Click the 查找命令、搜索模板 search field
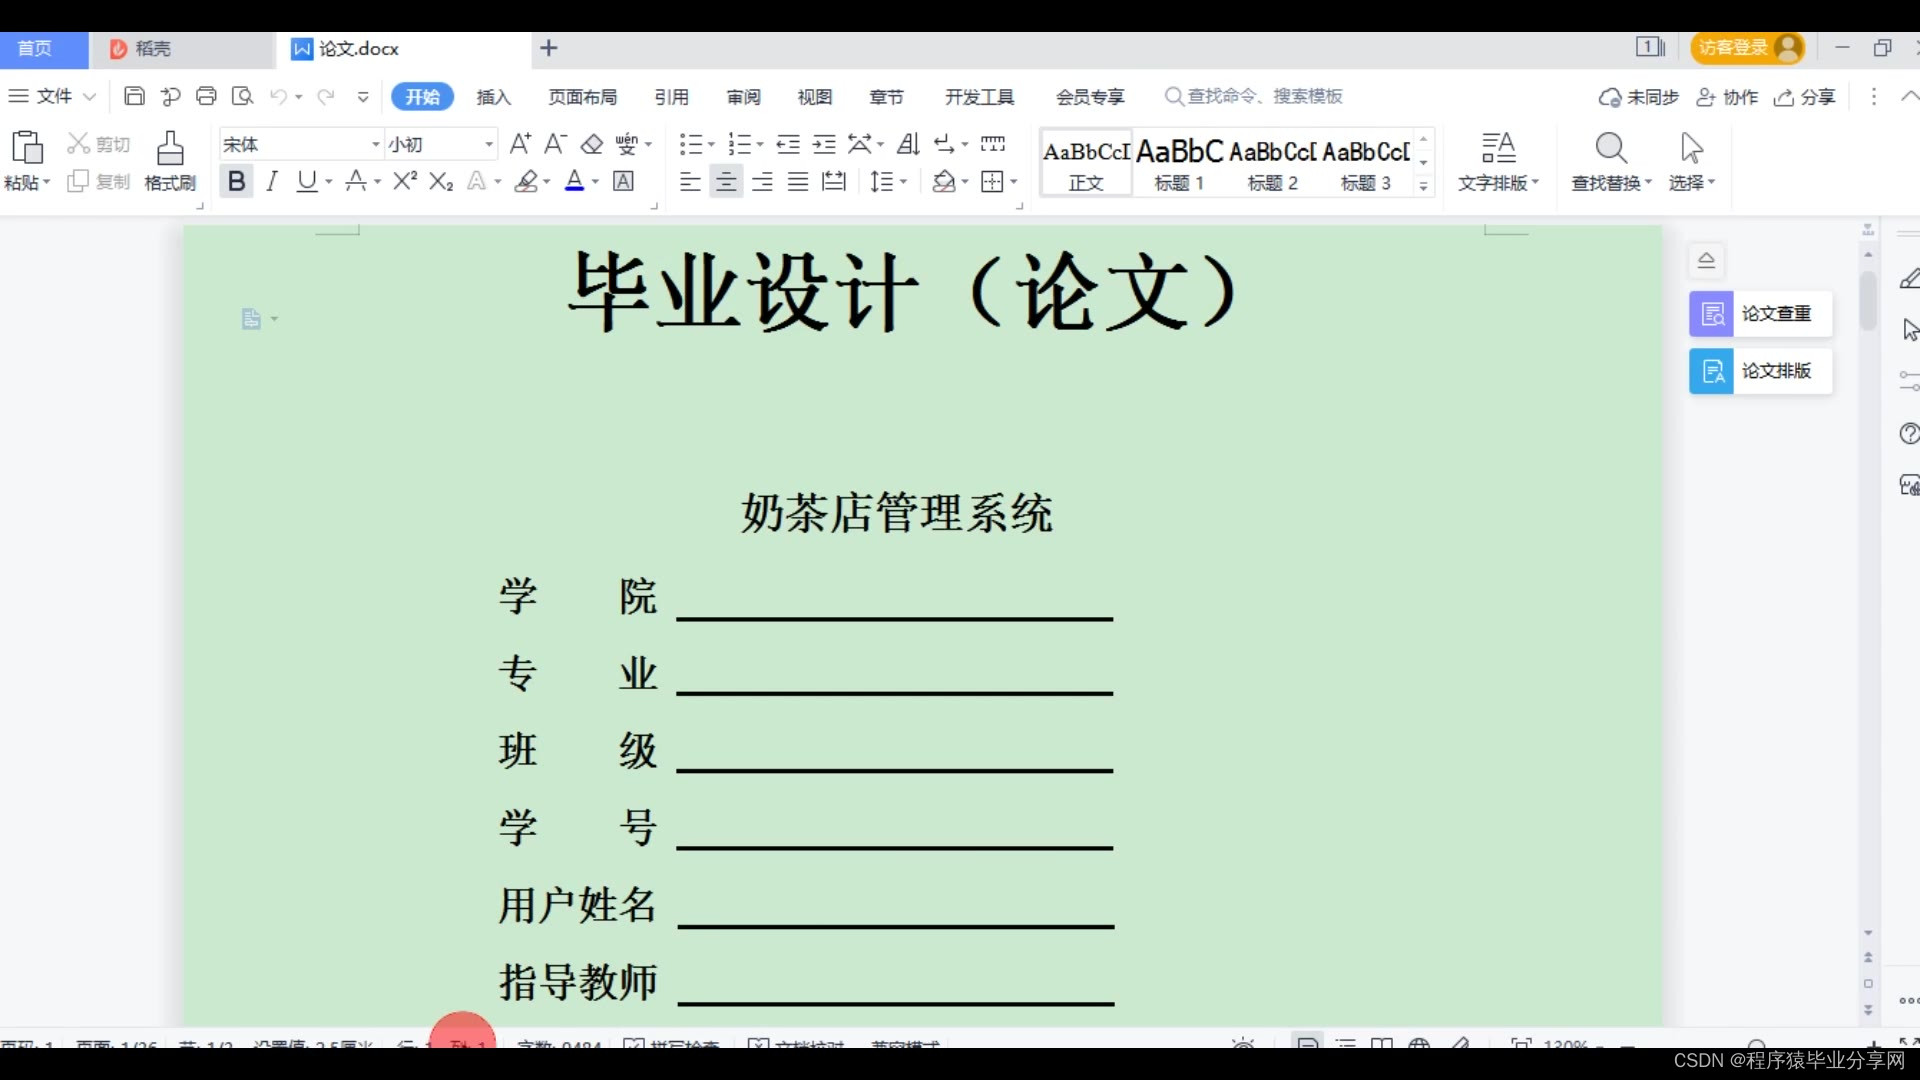The width and height of the screenshot is (1920, 1080). pyautogui.click(x=1264, y=96)
